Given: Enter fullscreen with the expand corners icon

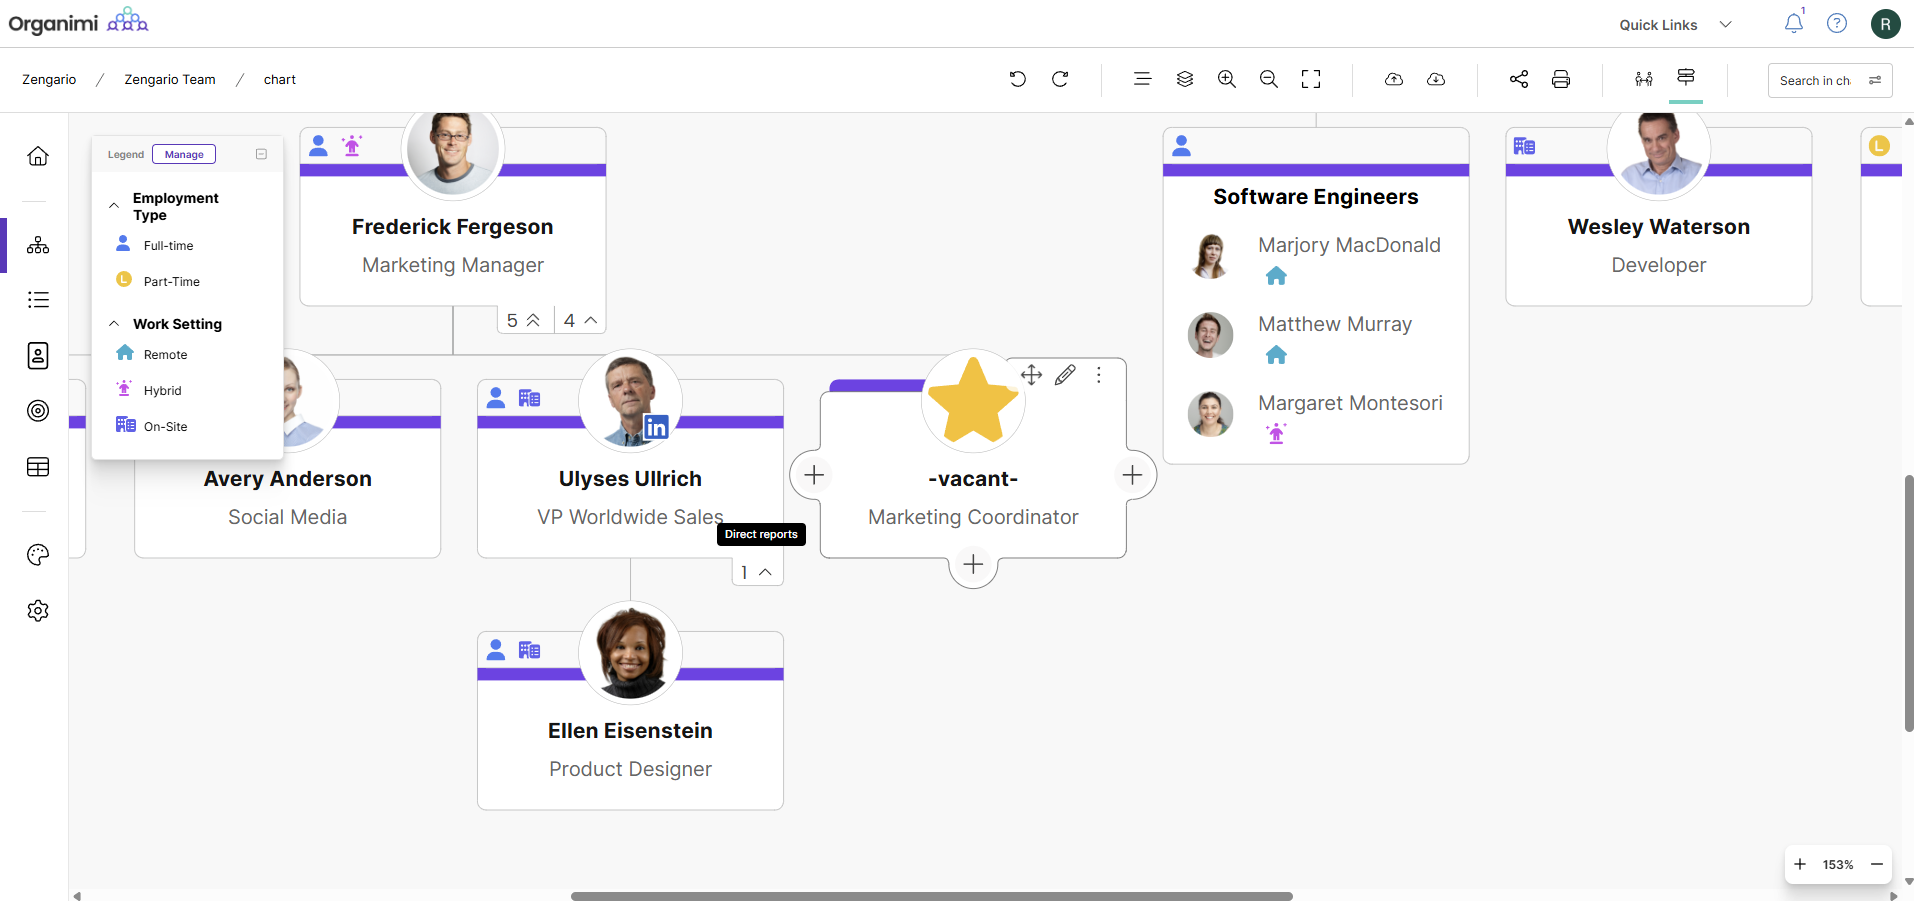Looking at the screenshot, I should click(x=1311, y=79).
